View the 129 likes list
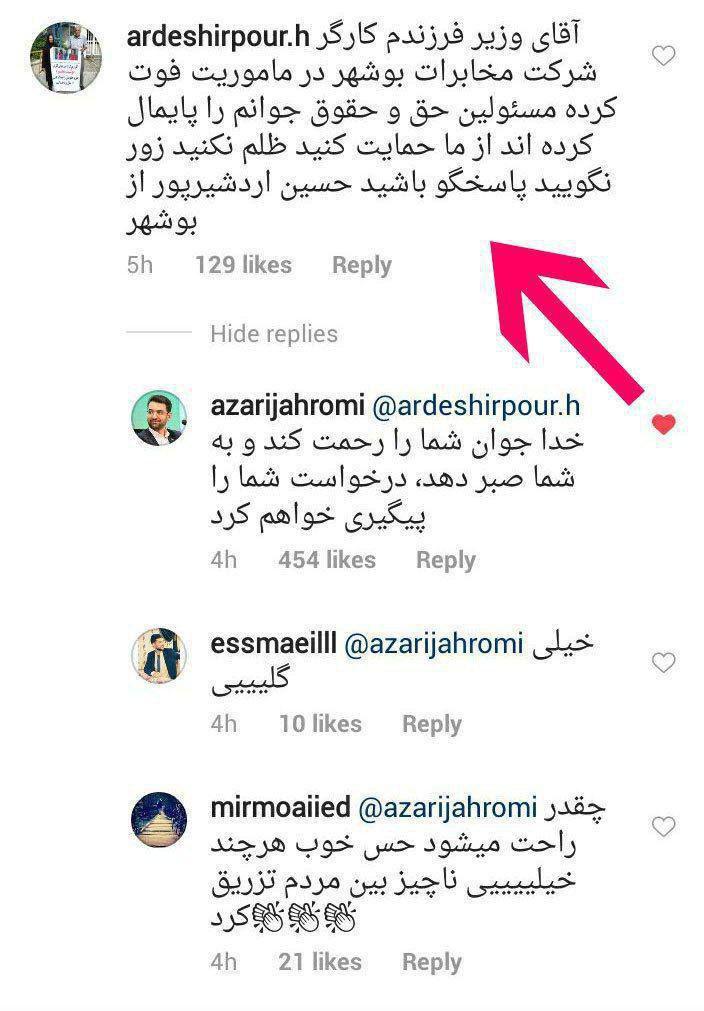This screenshot has height=1011, width=704. coord(243,265)
